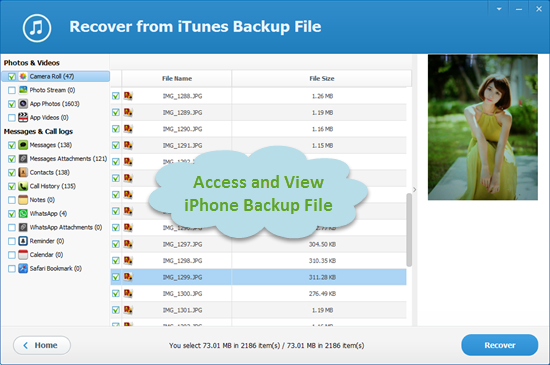This screenshot has width=550, height=365.
Task: Click the file icon of IMG_1289.JPG
Action: point(128,112)
